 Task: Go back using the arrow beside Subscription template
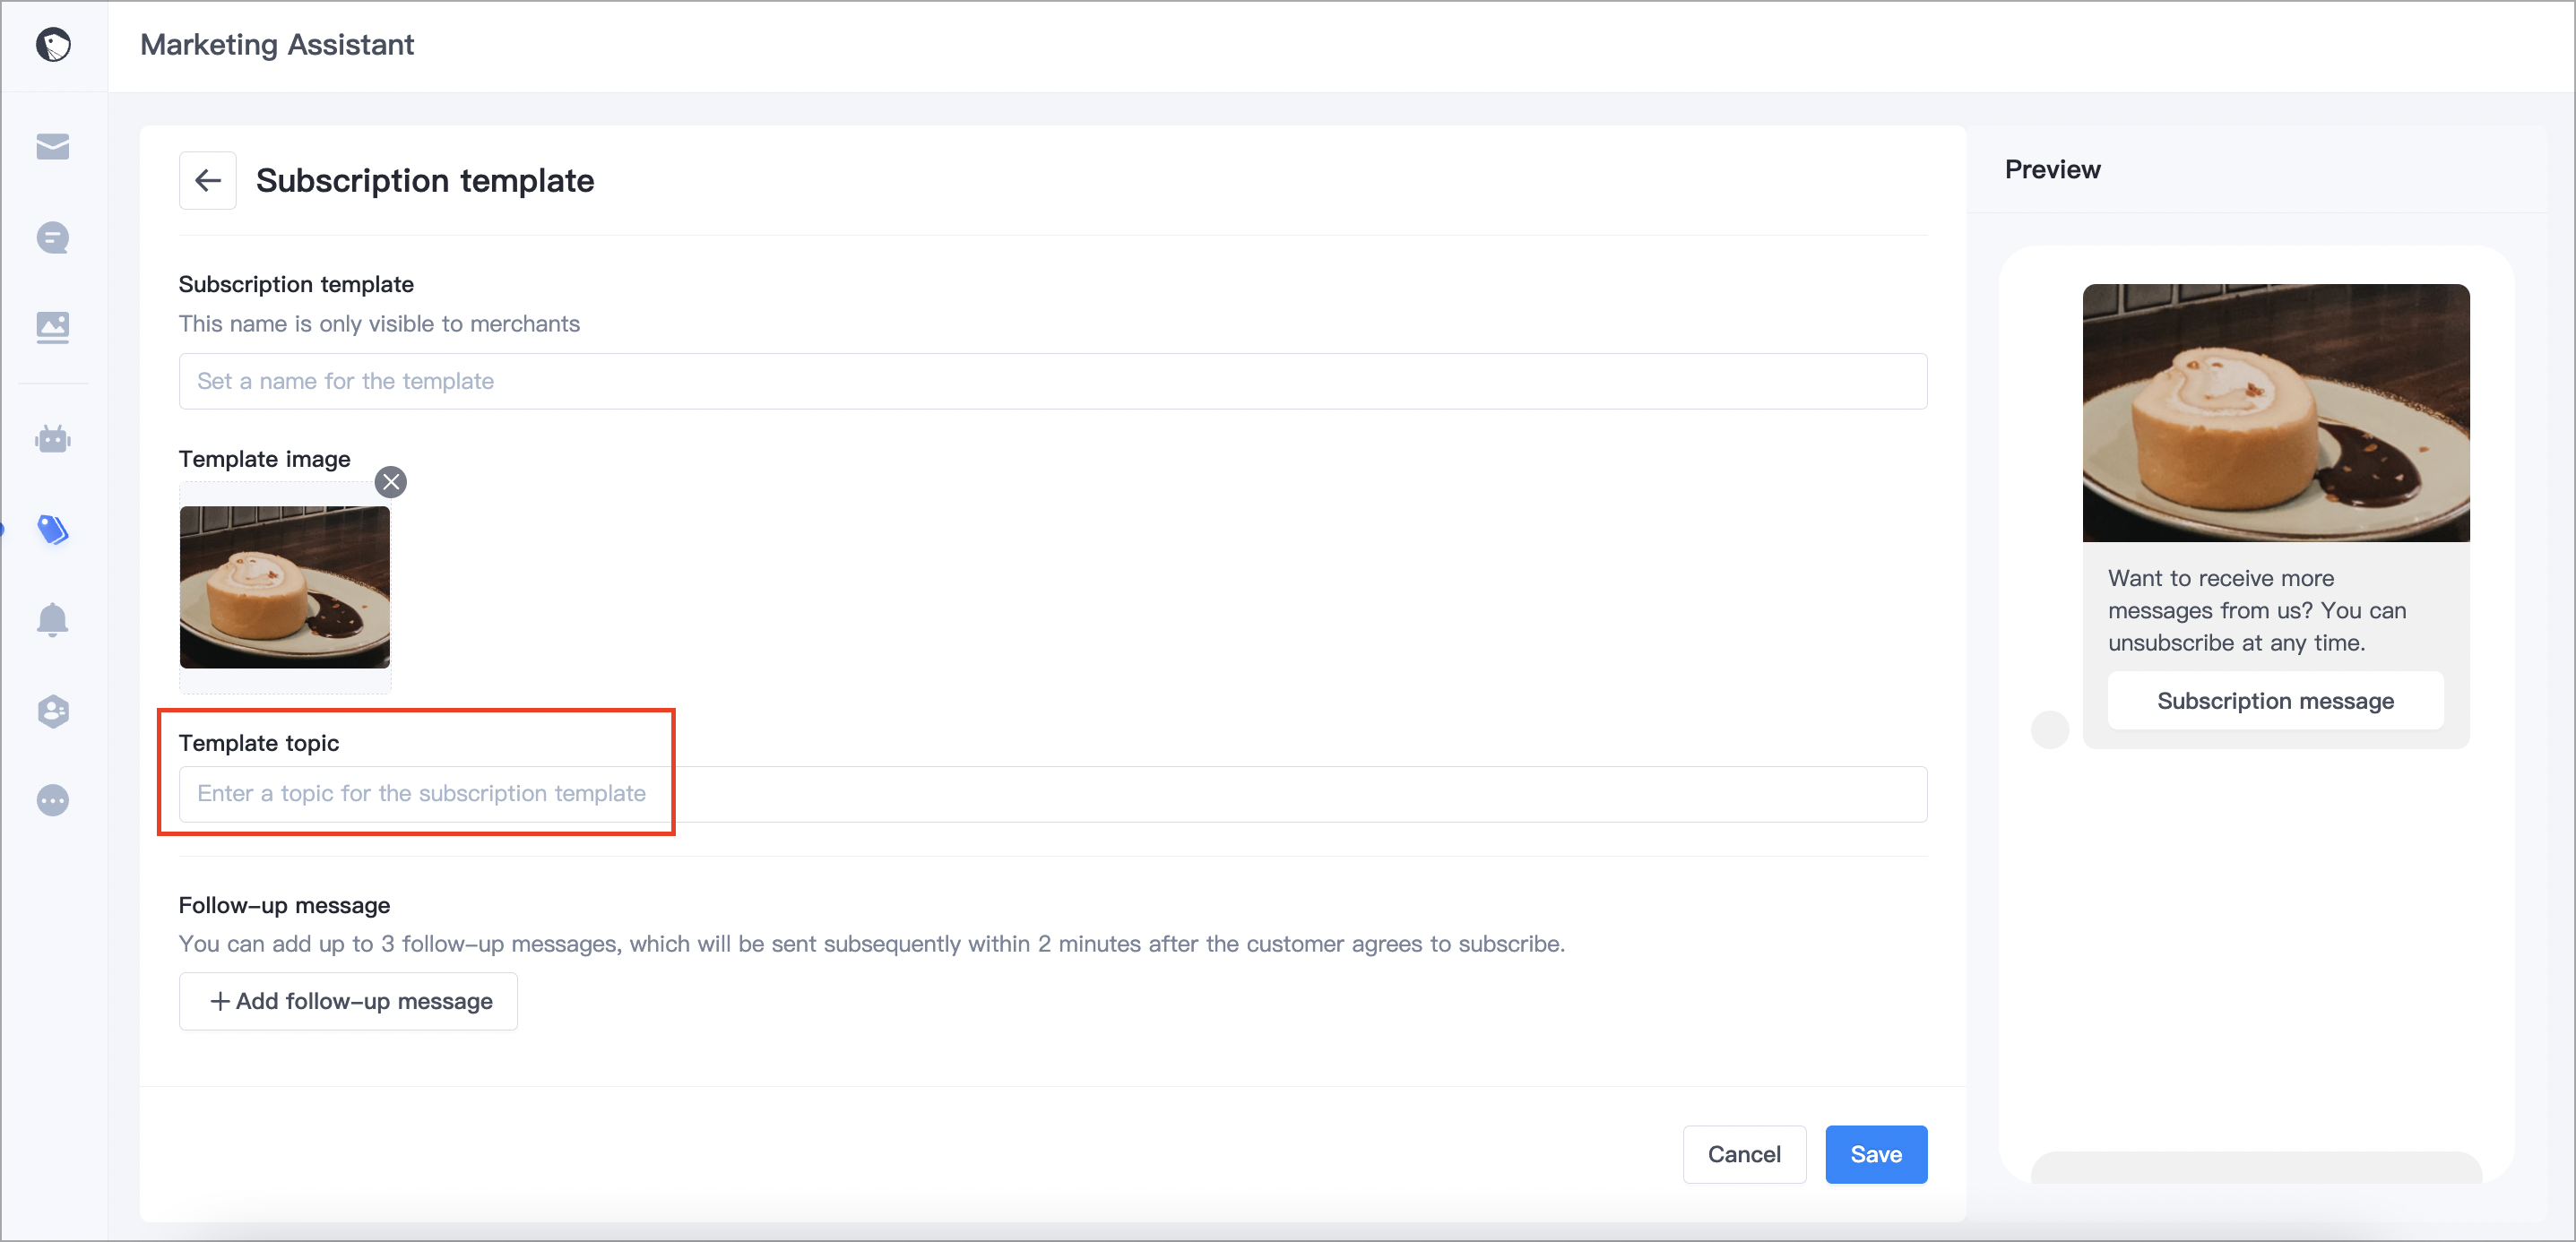pos(208,181)
